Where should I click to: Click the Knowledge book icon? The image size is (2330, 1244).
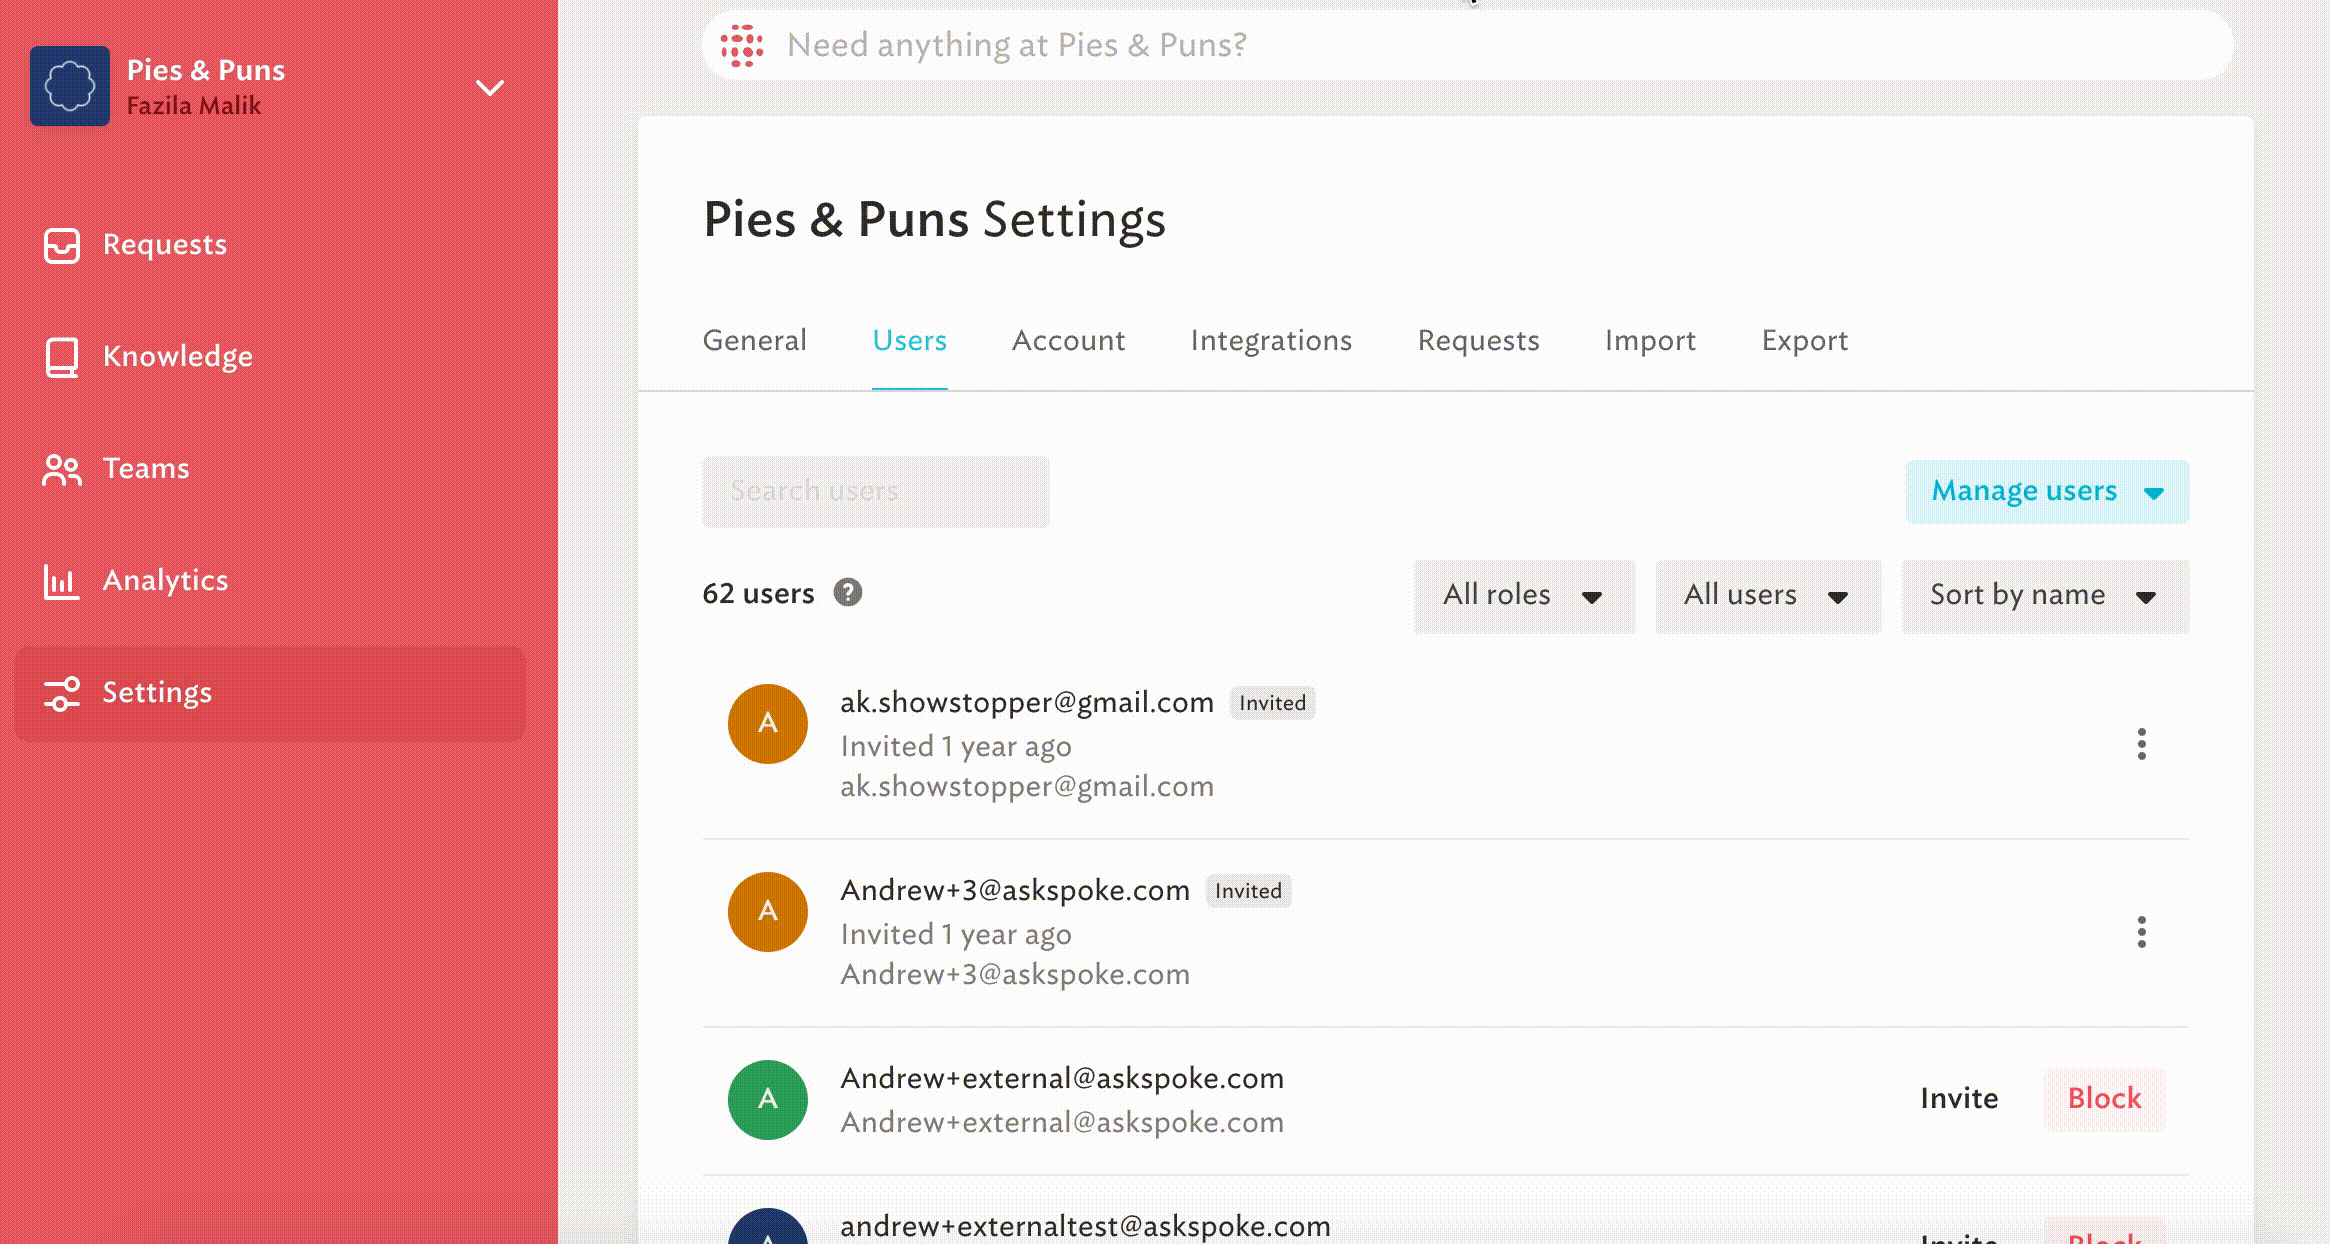click(62, 357)
